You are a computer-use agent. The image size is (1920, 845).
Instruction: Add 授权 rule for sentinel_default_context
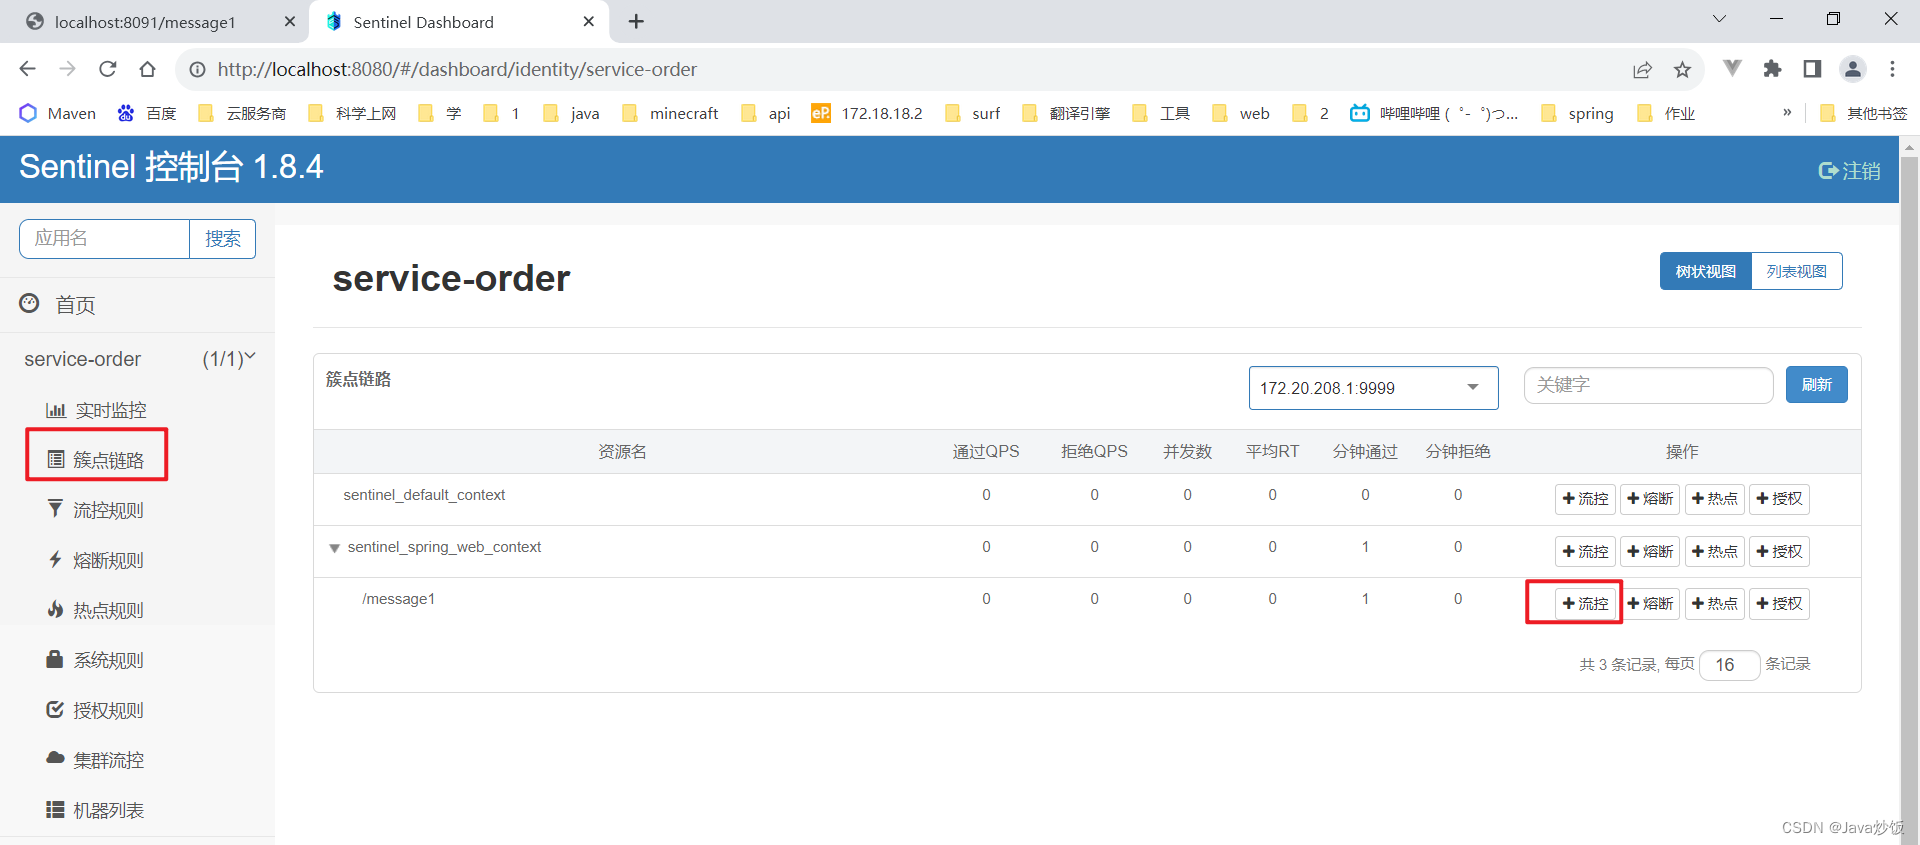coord(1779,498)
